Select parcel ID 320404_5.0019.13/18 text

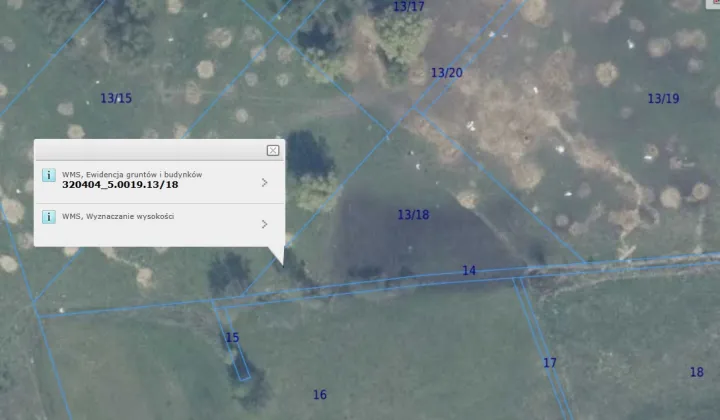pos(120,185)
